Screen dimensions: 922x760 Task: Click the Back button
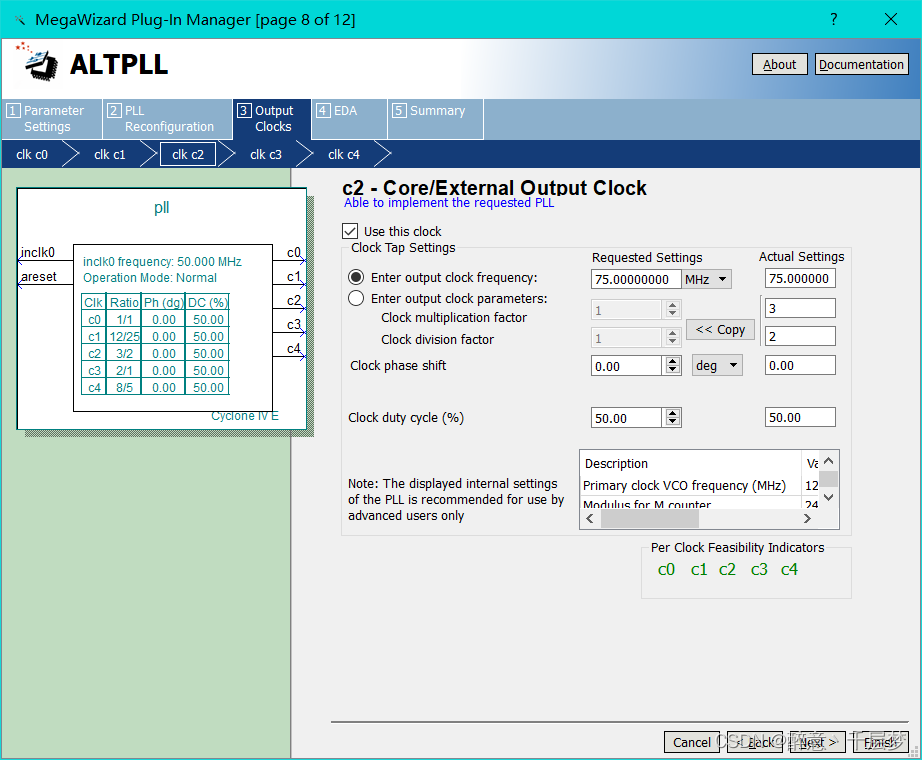(x=755, y=742)
